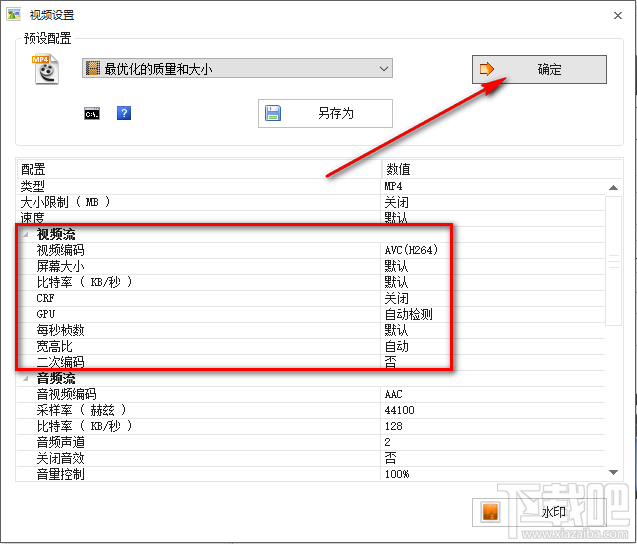Click the 100% volume value
637x544 pixels.
point(397,474)
